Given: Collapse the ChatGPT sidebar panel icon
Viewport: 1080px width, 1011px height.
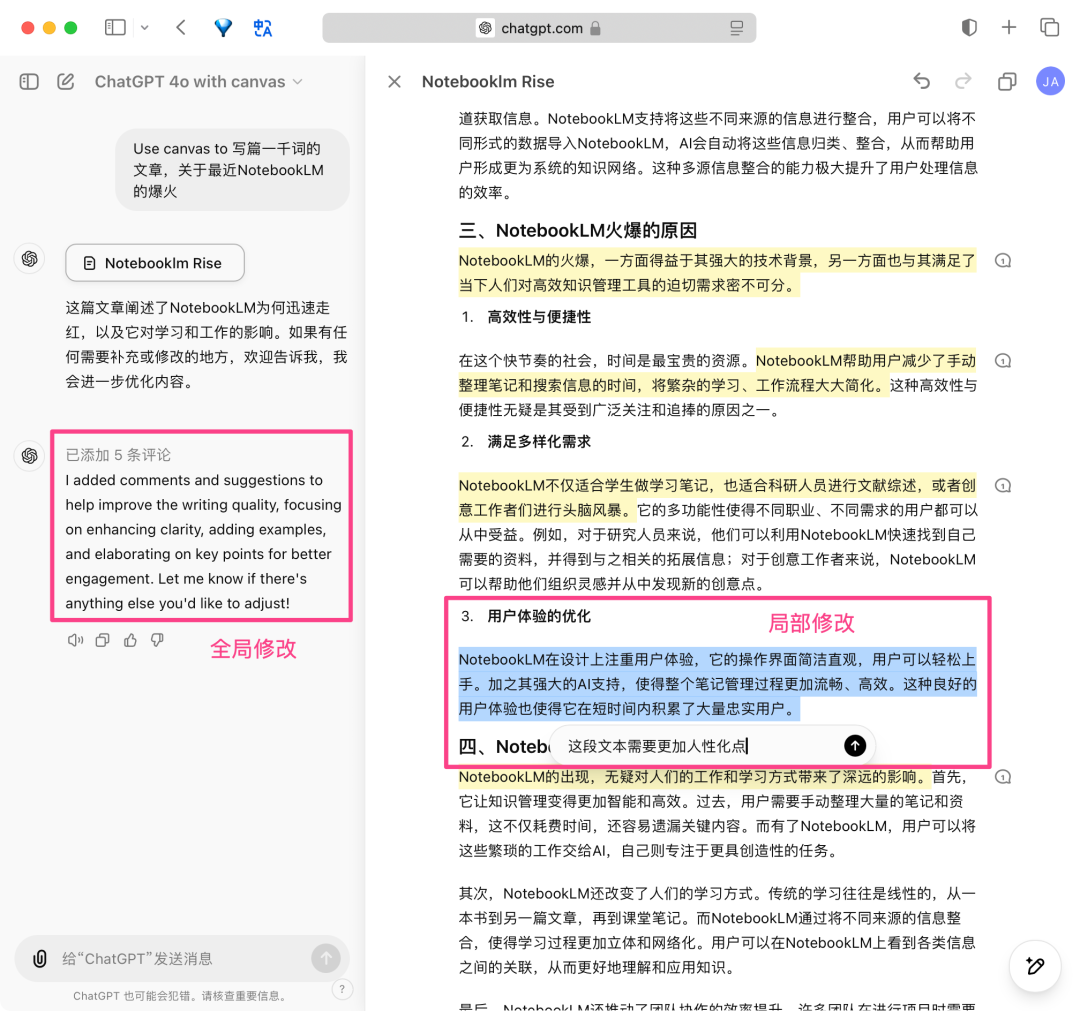Looking at the screenshot, I should click(x=29, y=82).
